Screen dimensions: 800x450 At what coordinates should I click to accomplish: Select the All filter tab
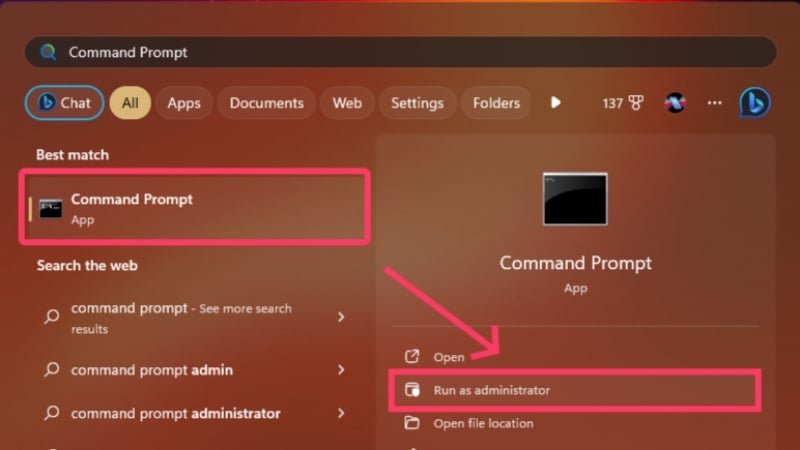(130, 103)
